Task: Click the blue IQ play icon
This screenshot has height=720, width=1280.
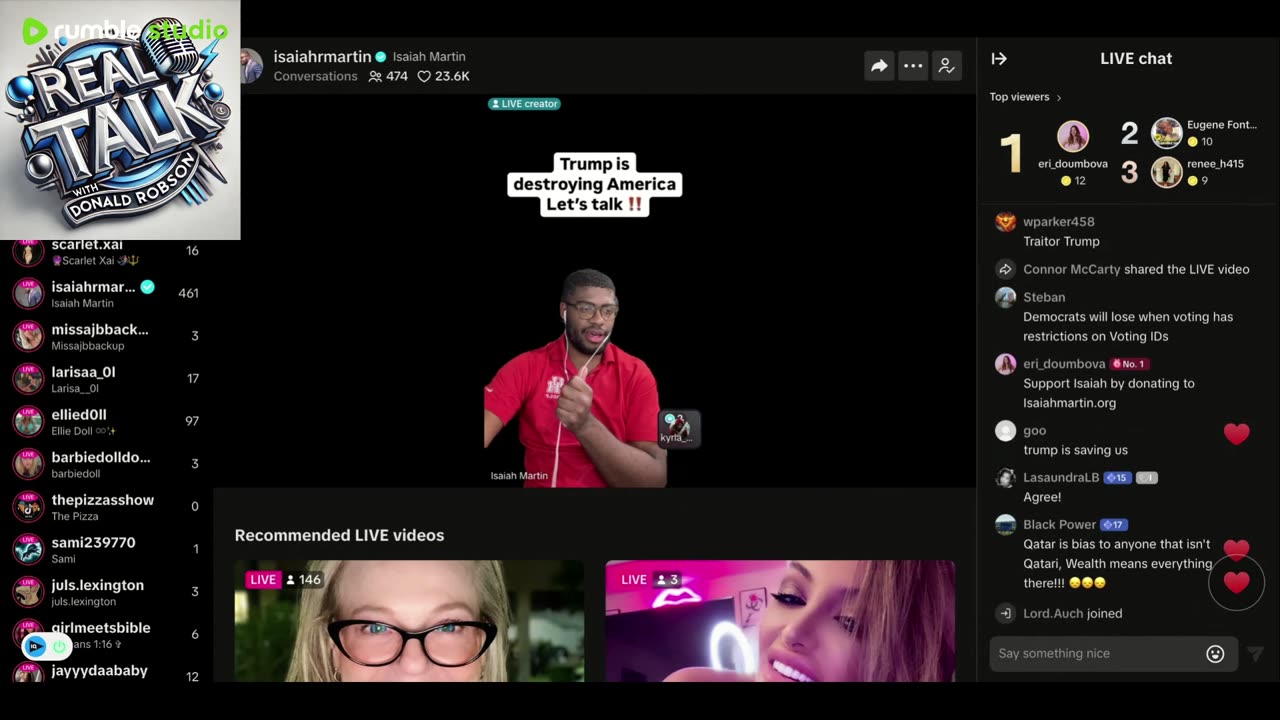Action: pos(36,646)
